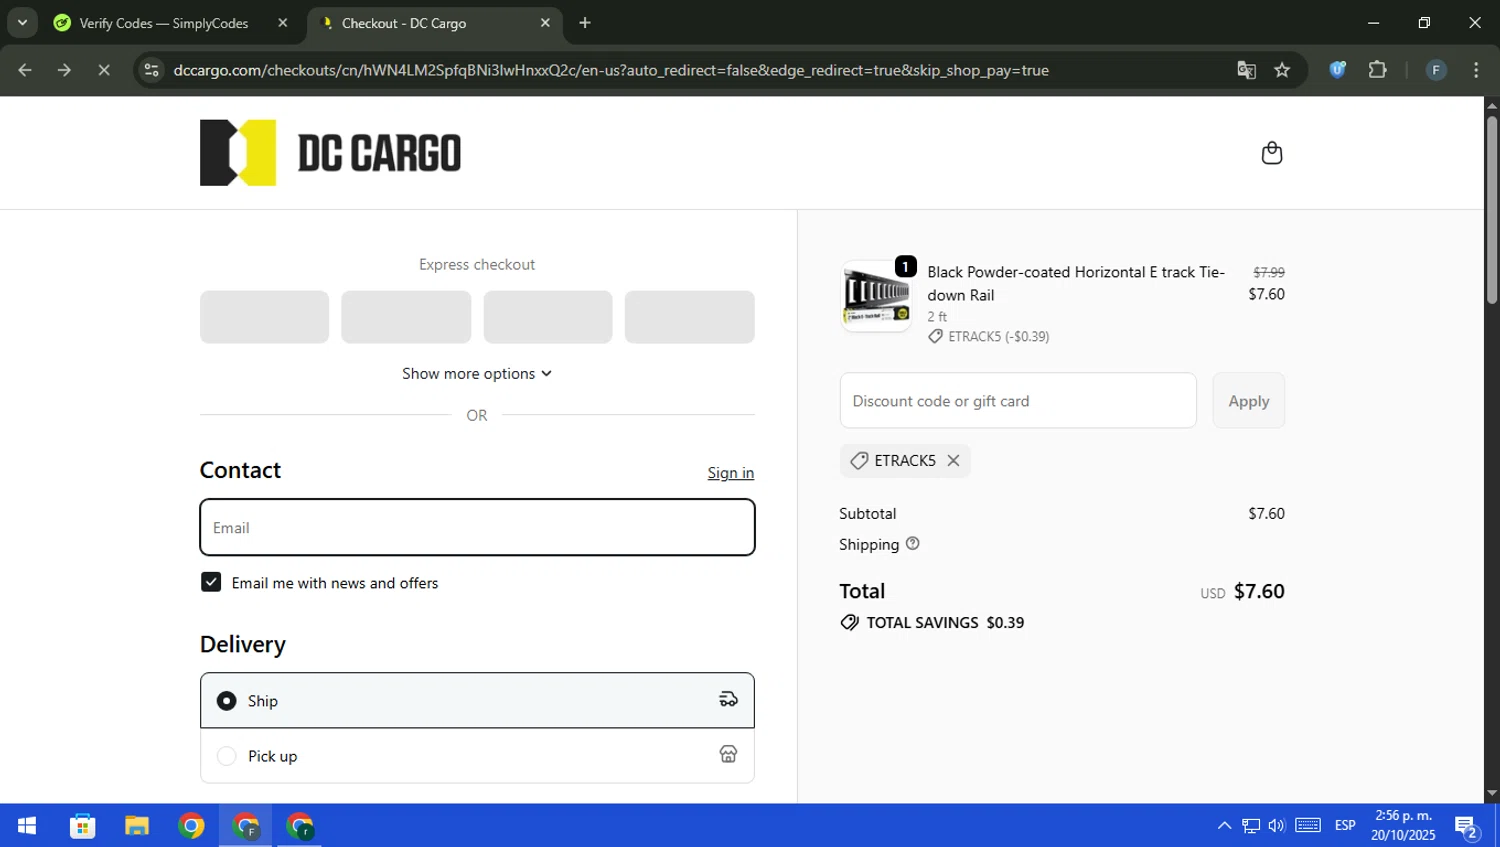
Task: Open the notification center icon
Action: [x=1467, y=827]
